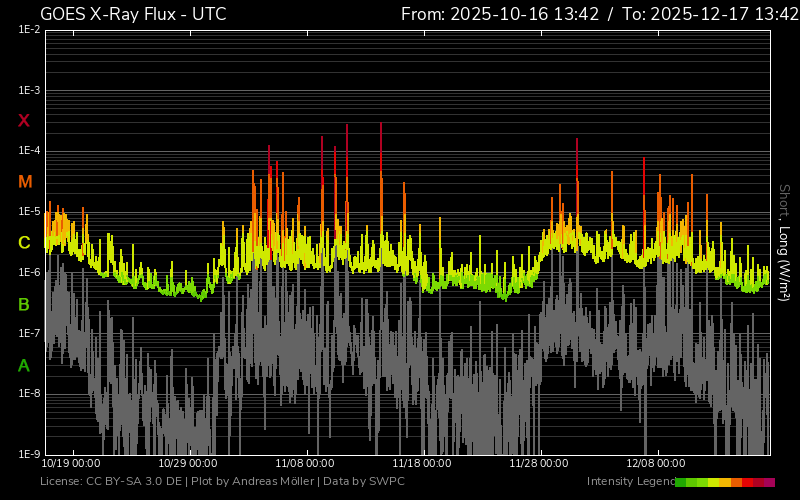Click the 11/28 00:00 time axis label

[539, 464]
